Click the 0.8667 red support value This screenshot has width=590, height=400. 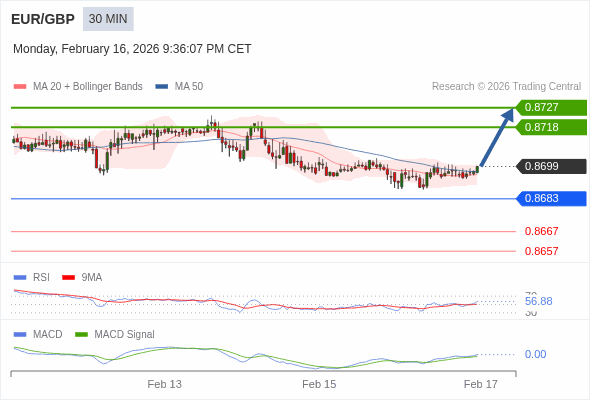[x=541, y=231]
